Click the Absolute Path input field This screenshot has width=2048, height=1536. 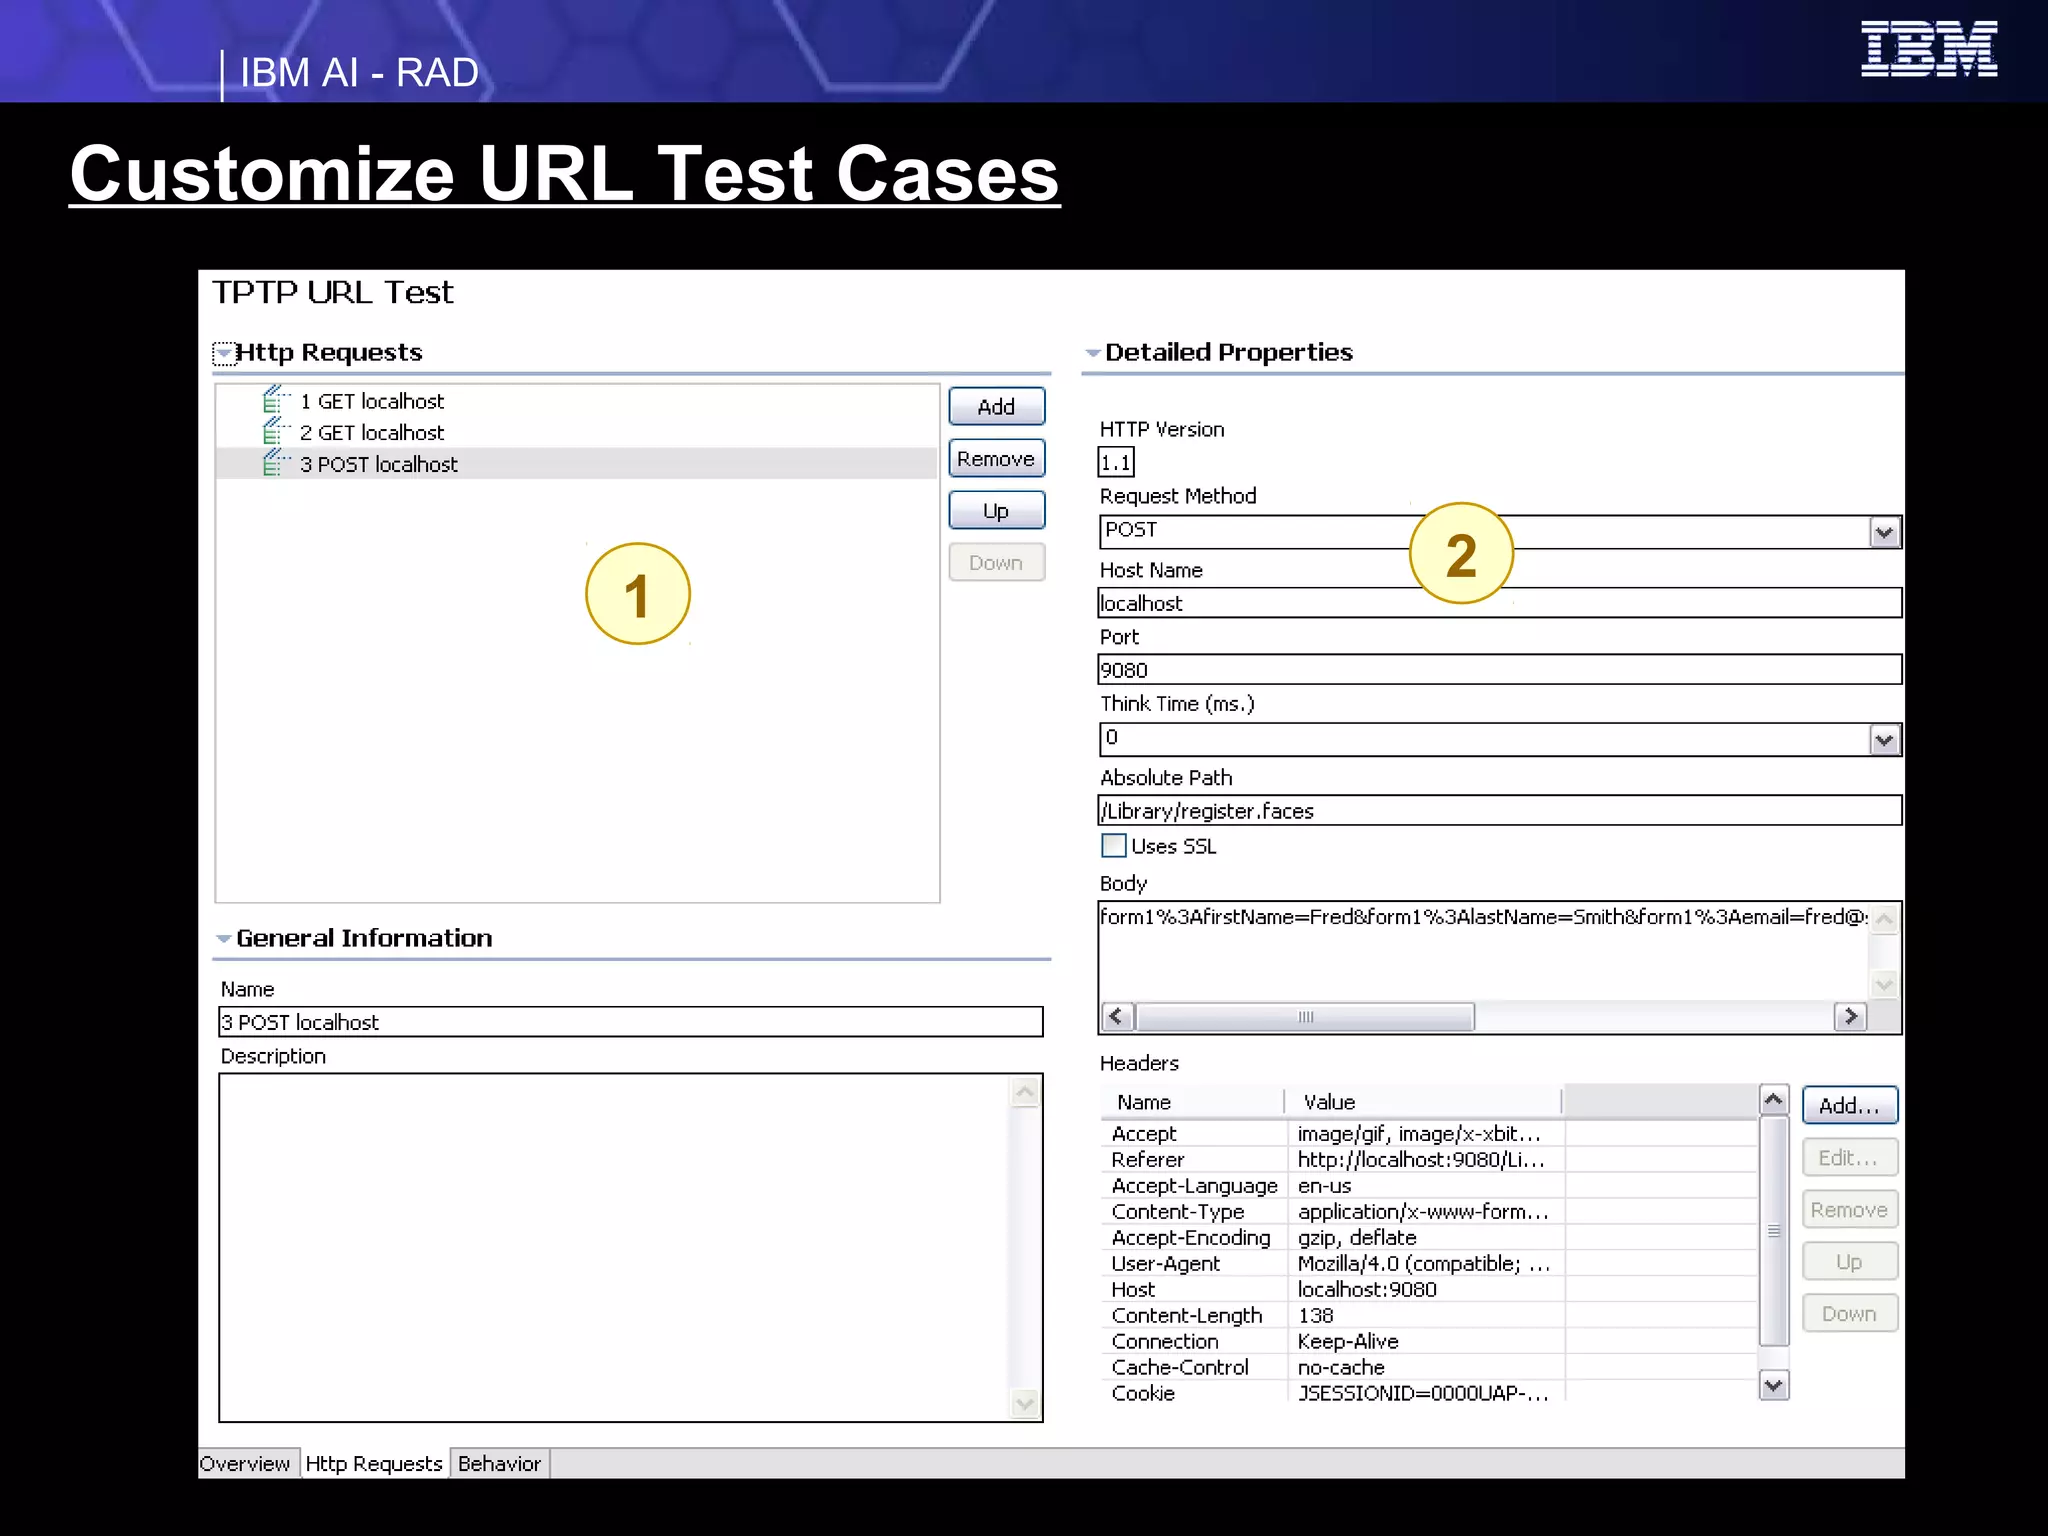coord(1500,811)
